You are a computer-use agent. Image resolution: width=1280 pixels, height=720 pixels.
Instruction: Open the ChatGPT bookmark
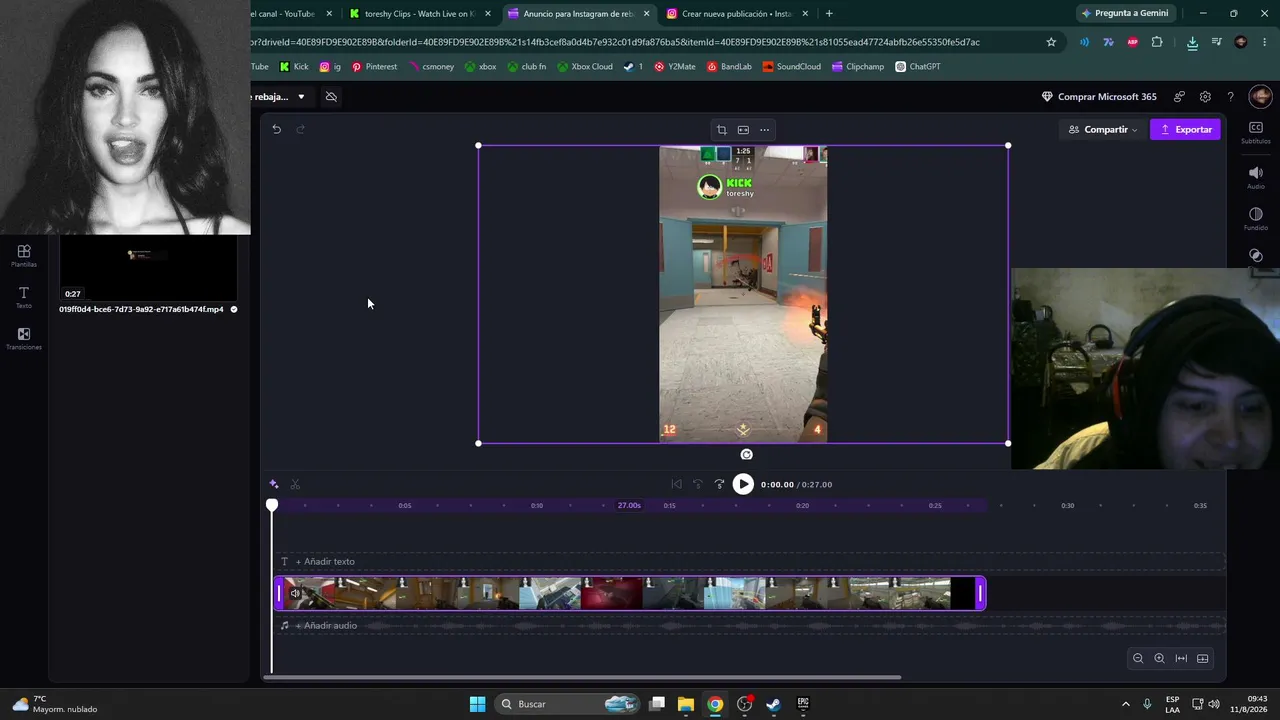(917, 67)
